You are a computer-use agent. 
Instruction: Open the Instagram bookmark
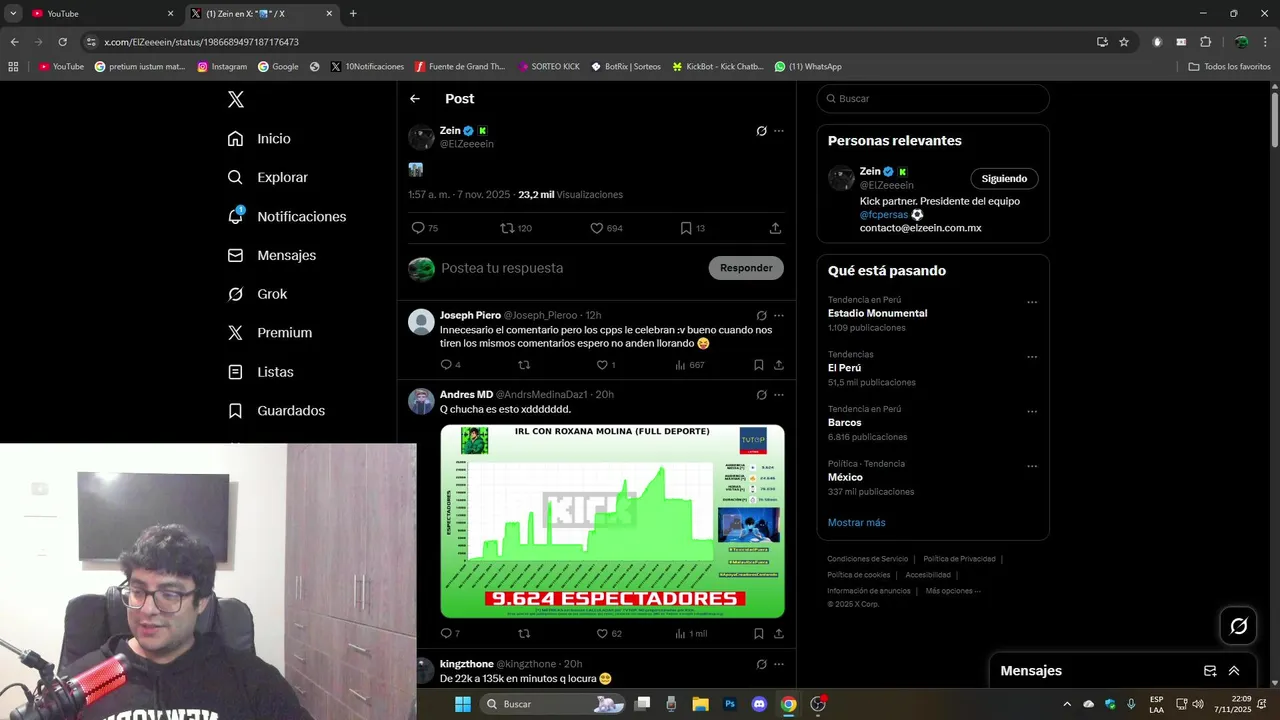(x=222, y=67)
